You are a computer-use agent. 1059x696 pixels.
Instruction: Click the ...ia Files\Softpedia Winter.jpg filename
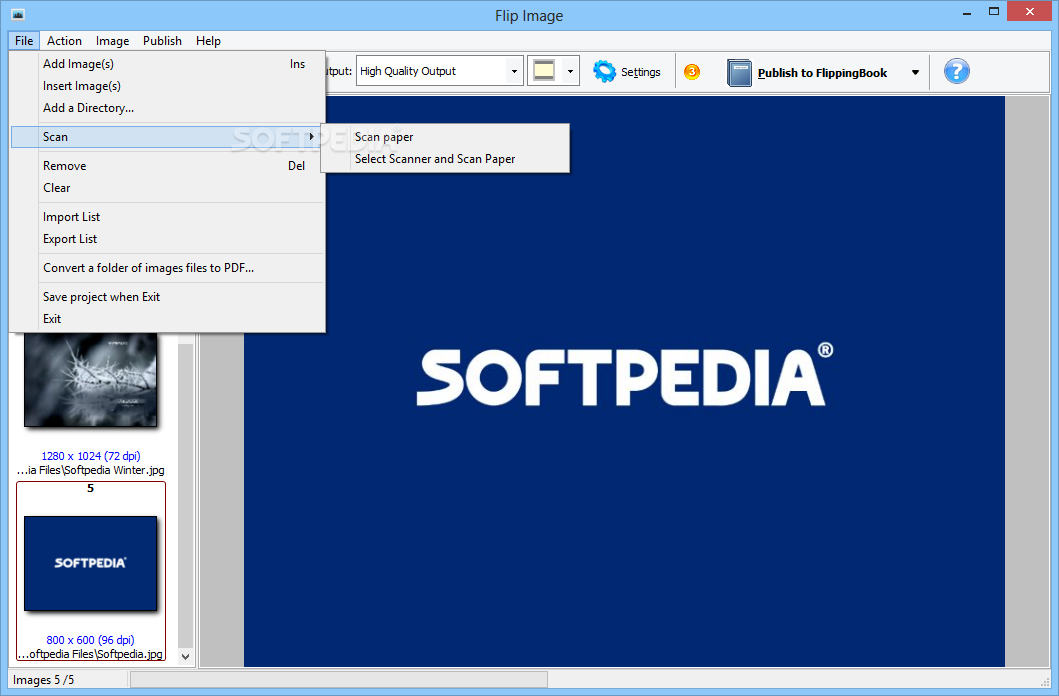91,471
